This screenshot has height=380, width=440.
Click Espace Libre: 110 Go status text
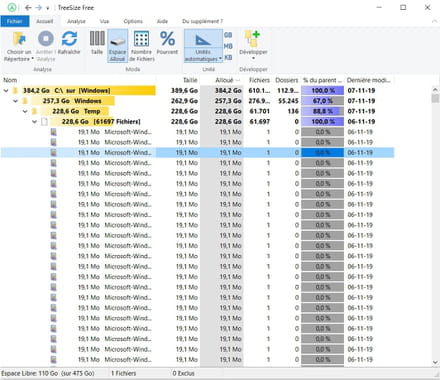click(48, 373)
